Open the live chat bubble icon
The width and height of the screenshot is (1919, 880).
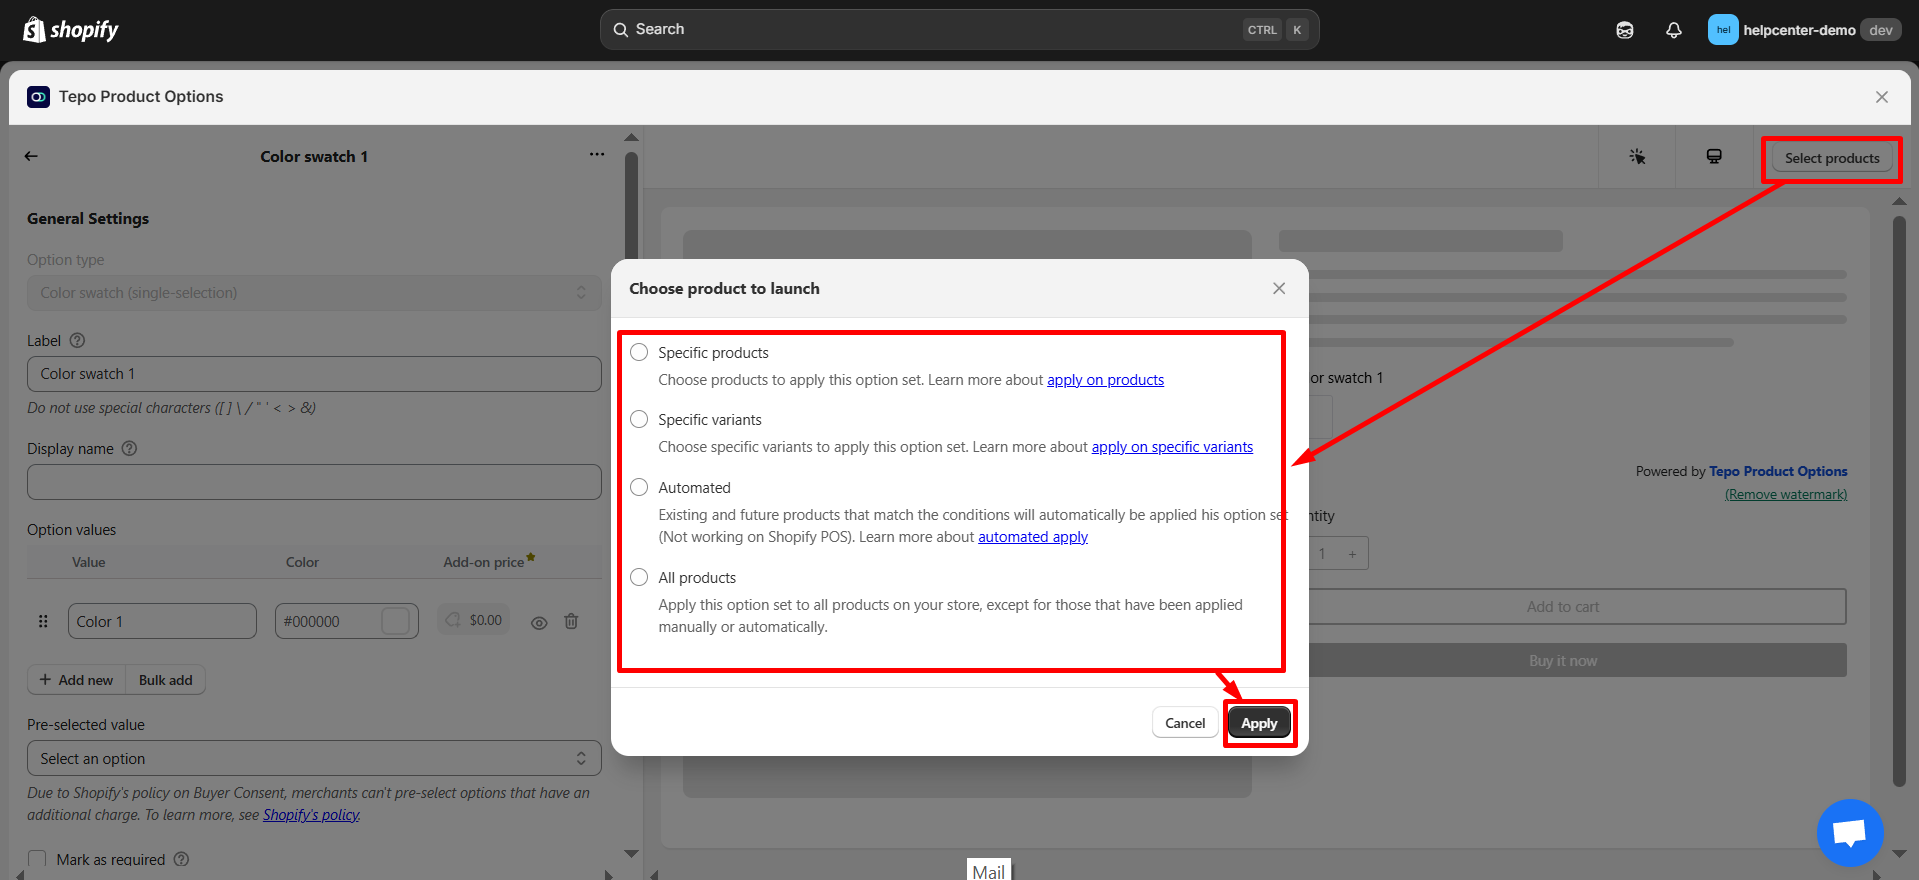click(x=1849, y=832)
